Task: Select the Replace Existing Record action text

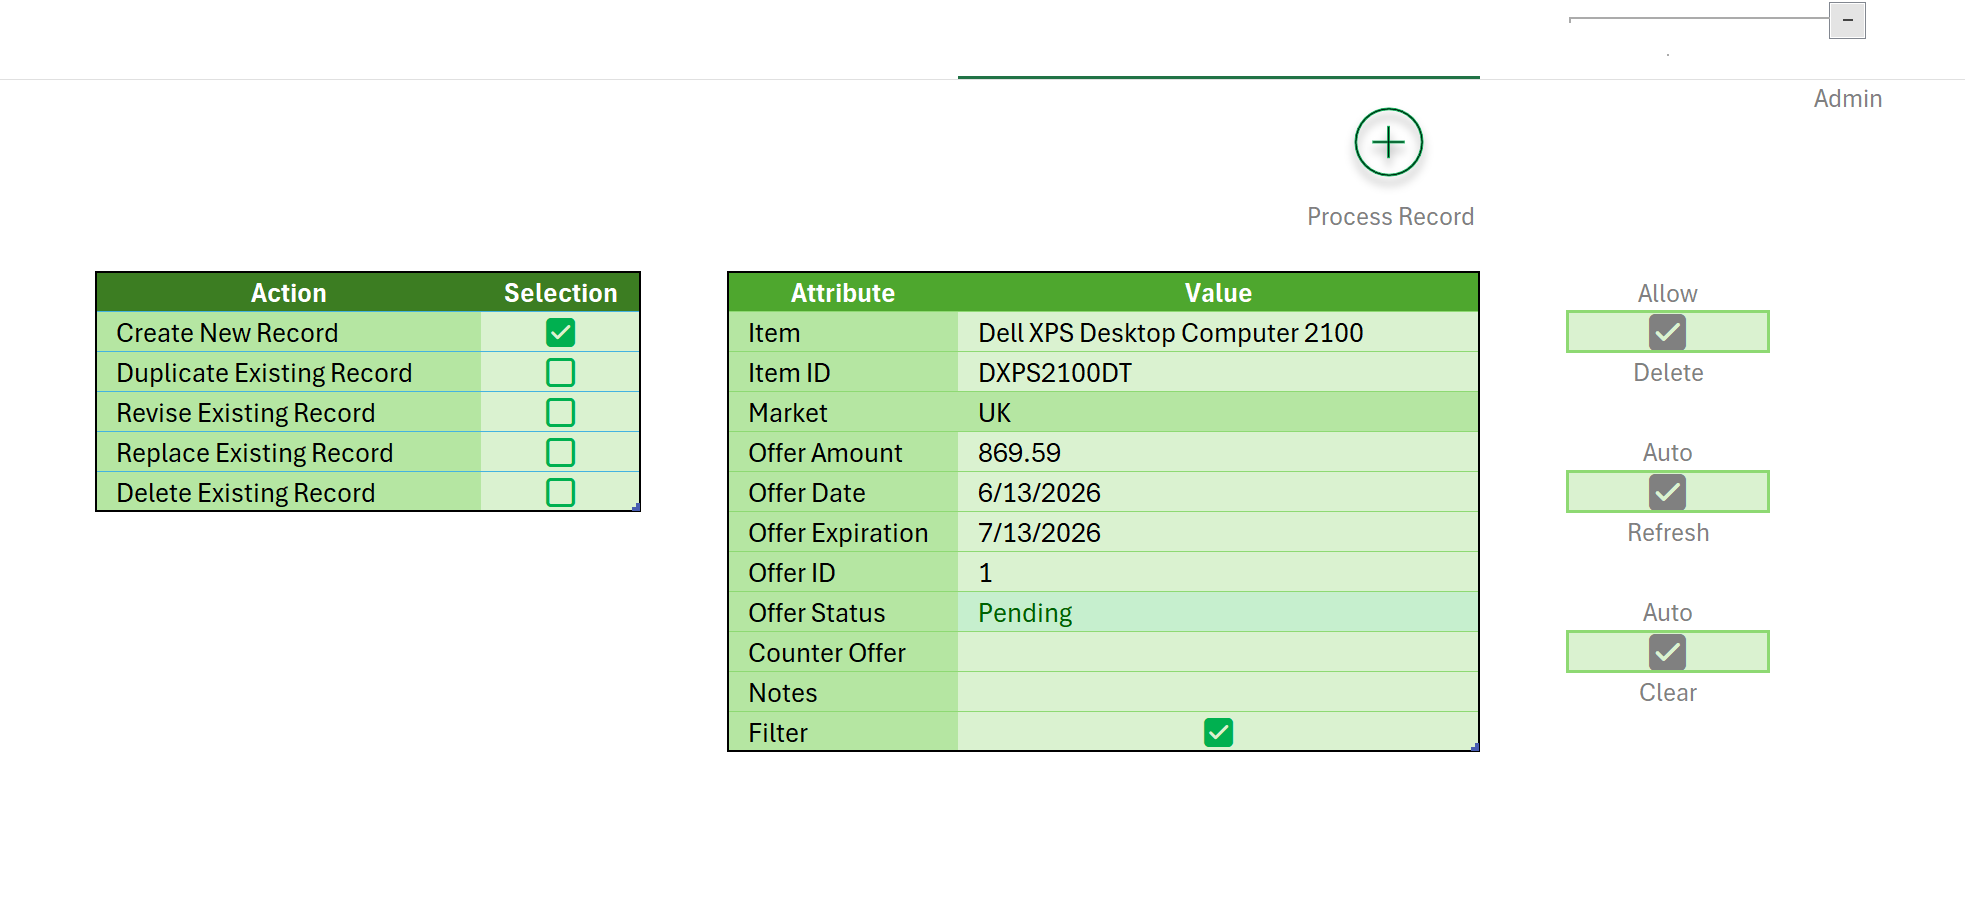Action: coord(255,453)
